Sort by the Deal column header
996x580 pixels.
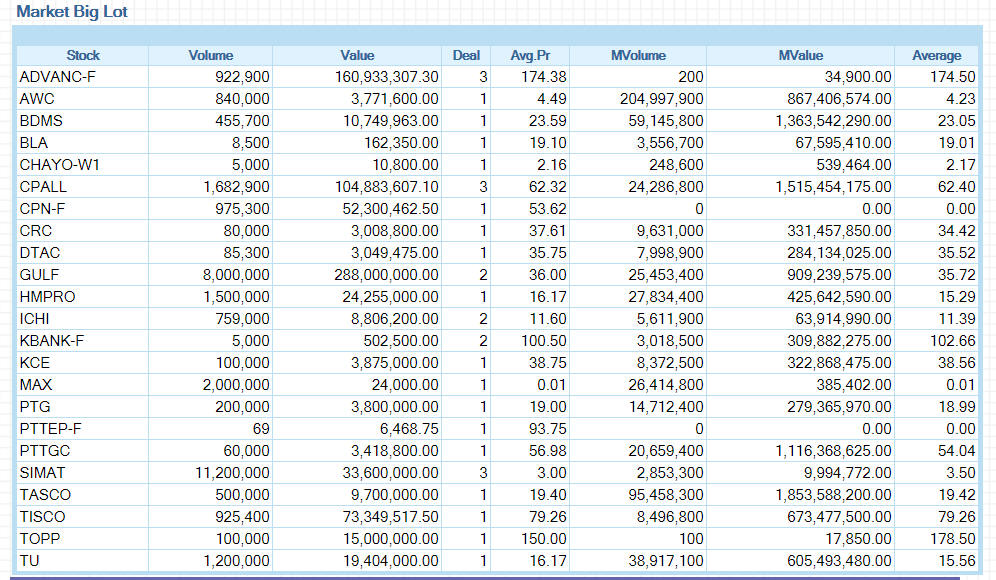click(466, 56)
